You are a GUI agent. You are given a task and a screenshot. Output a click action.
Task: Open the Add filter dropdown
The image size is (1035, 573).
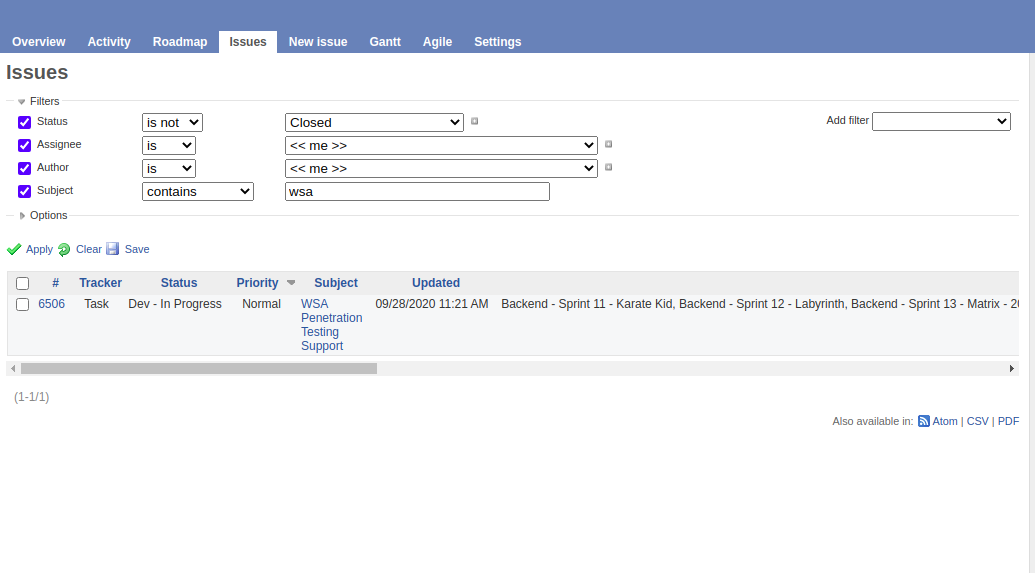tap(941, 121)
